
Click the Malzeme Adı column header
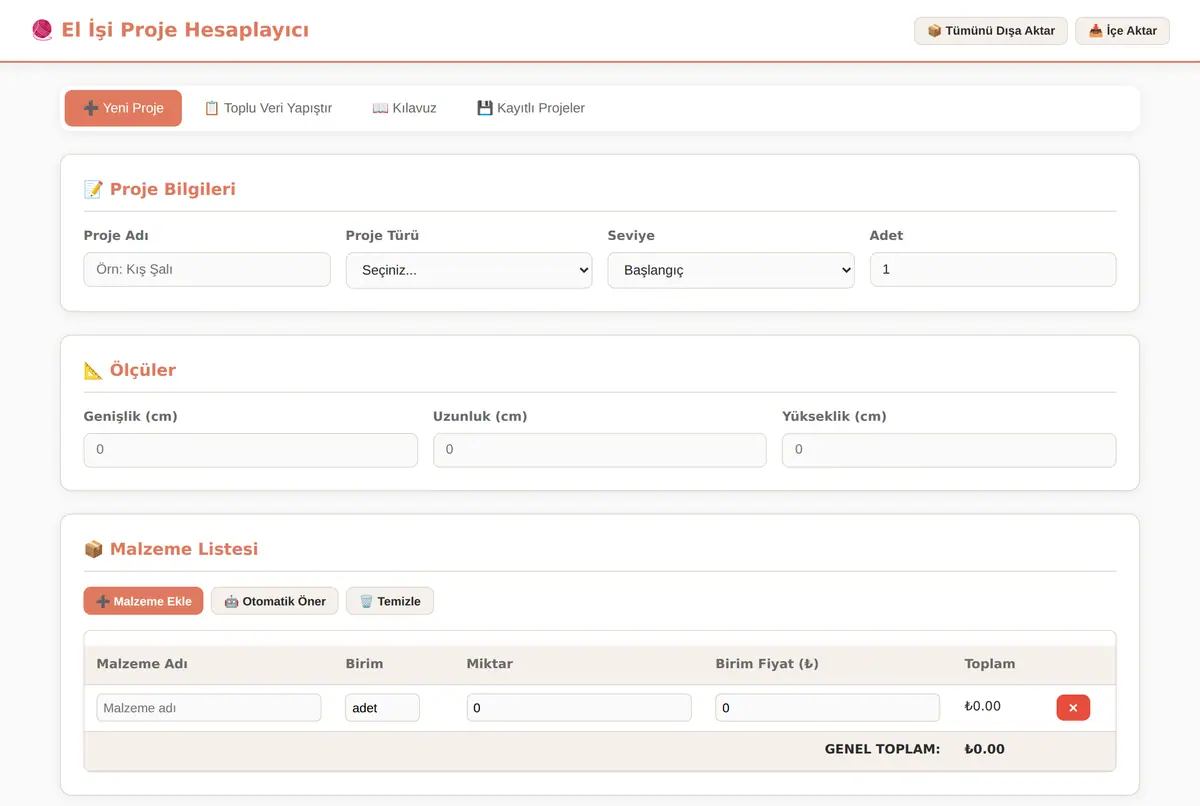pos(142,664)
